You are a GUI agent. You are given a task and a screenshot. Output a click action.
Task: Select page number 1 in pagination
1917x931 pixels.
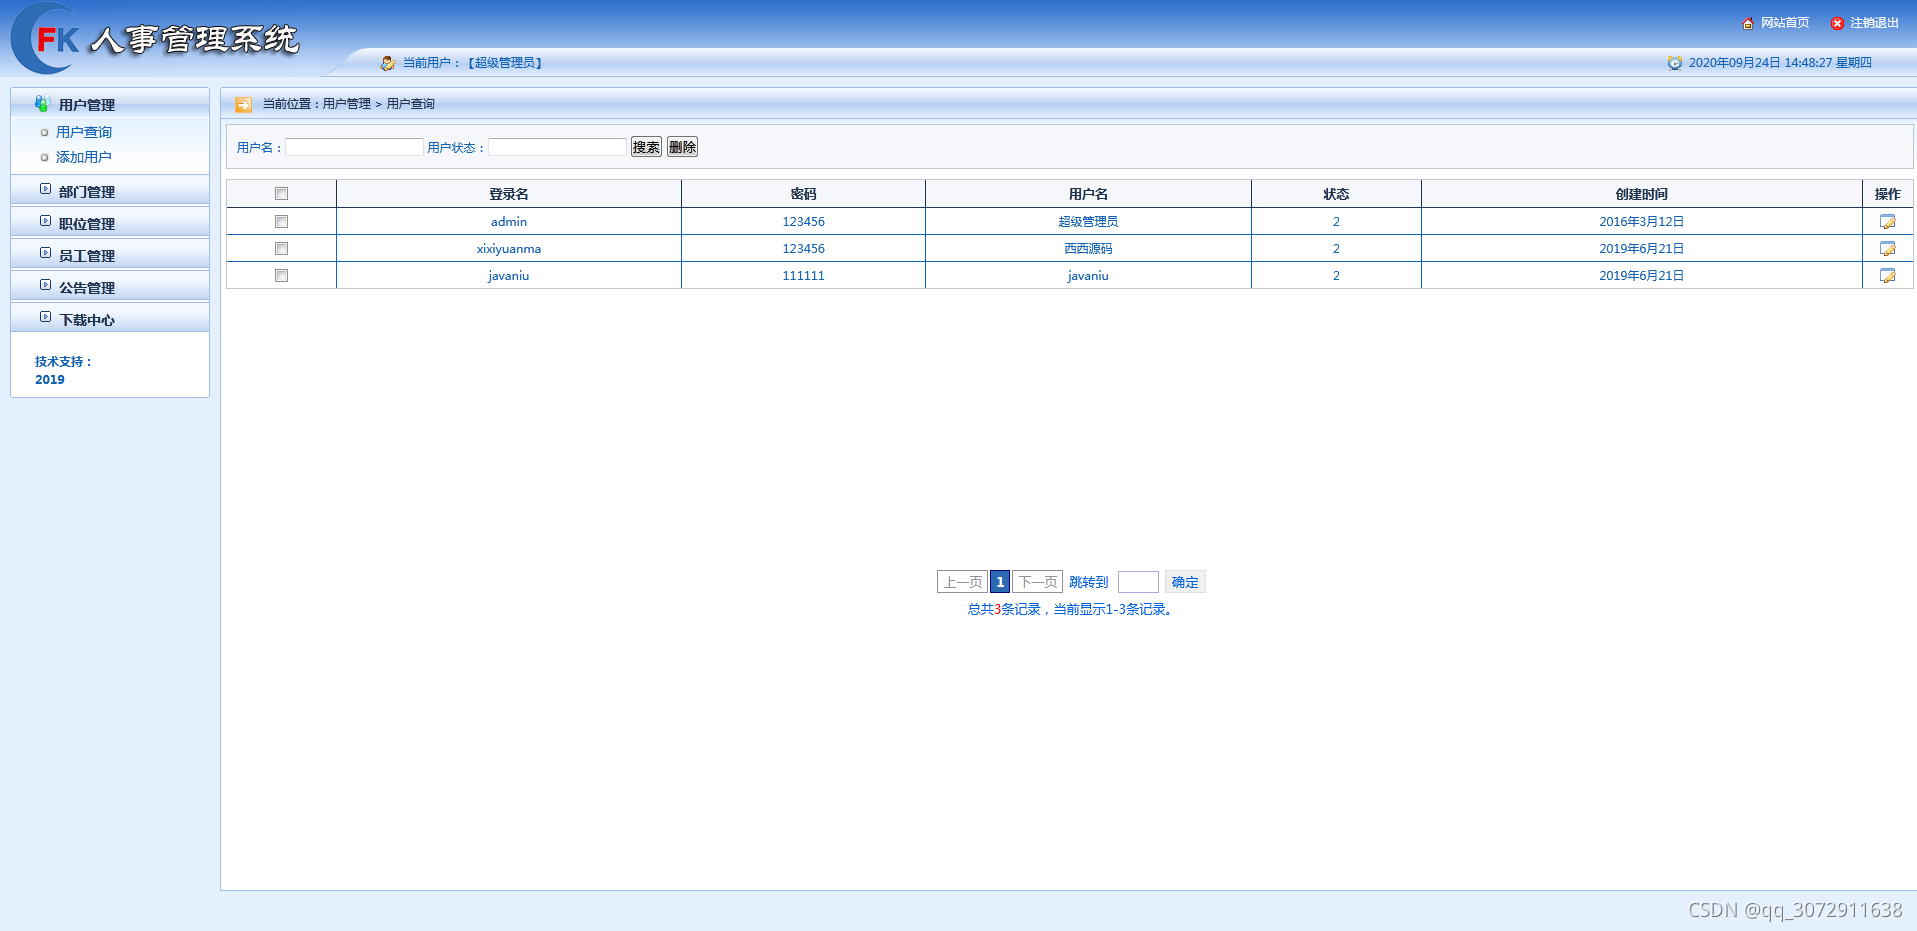click(999, 582)
